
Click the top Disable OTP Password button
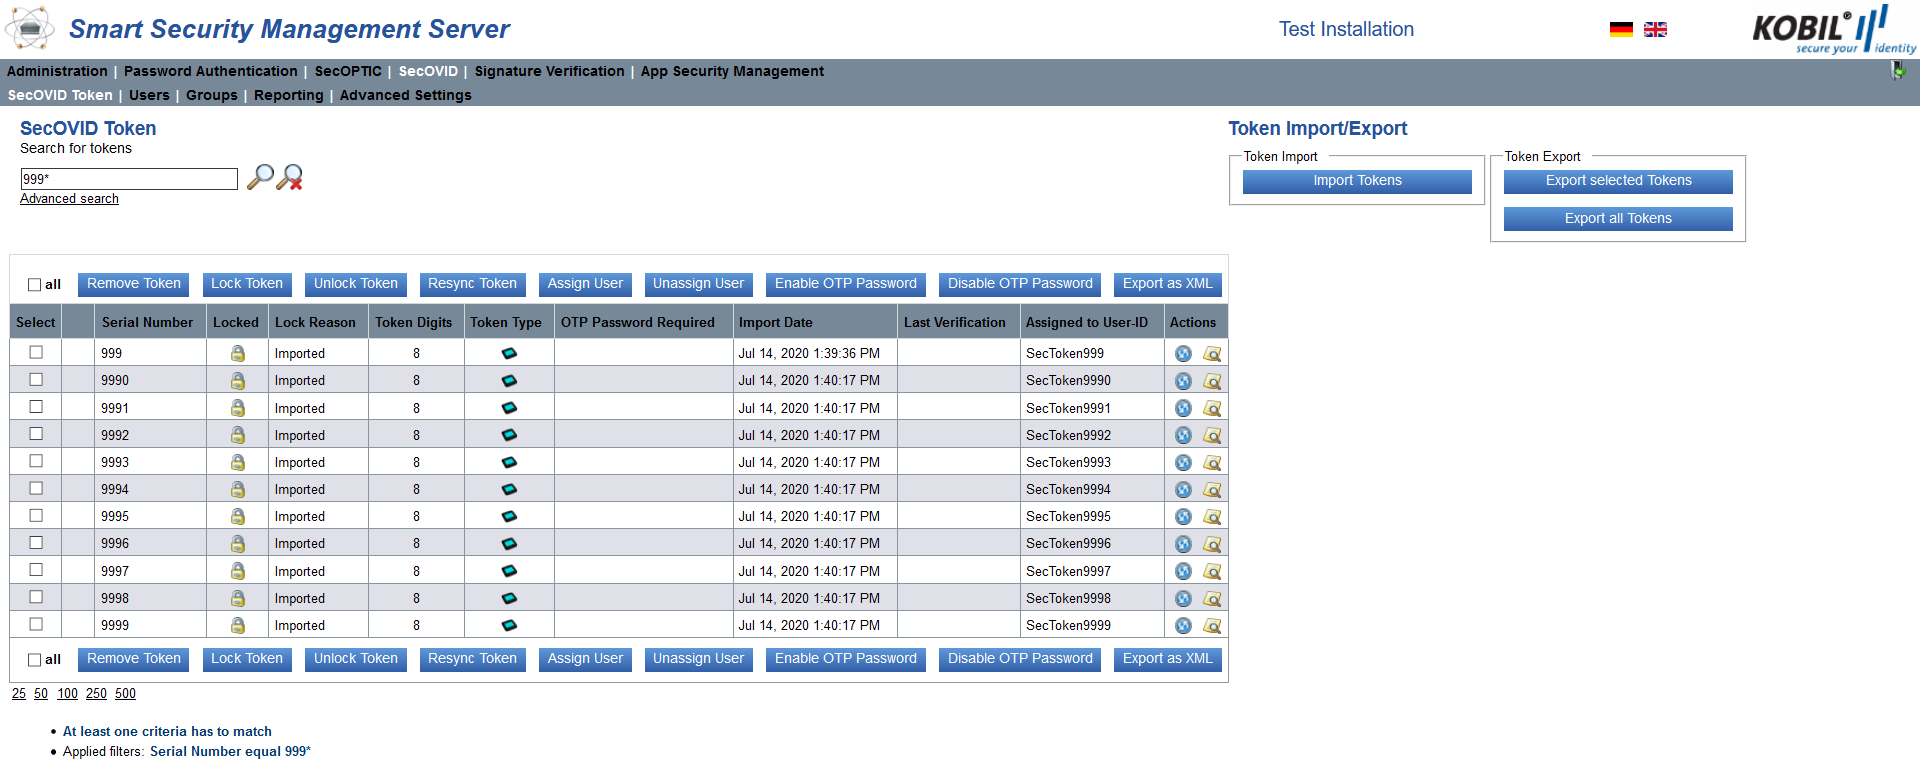pyautogui.click(x=1020, y=284)
